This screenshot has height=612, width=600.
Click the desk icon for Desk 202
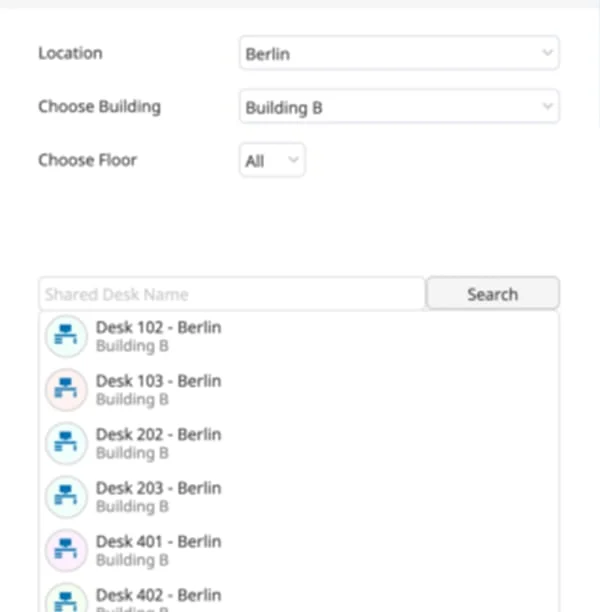(x=66, y=443)
